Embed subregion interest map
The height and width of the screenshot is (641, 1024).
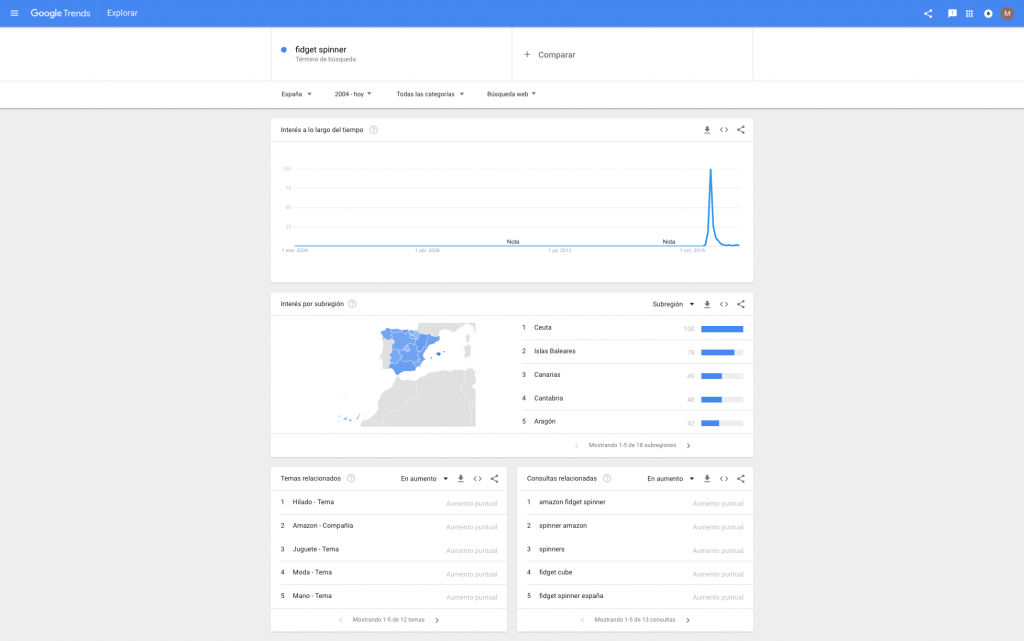tap(724, 304)
